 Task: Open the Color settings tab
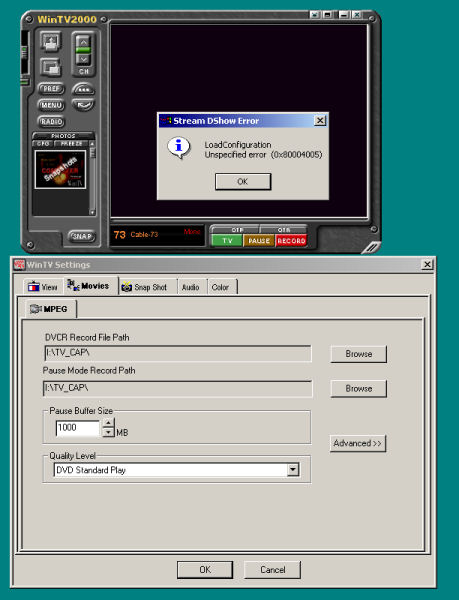pyautogui.click(x=220, y=287)
